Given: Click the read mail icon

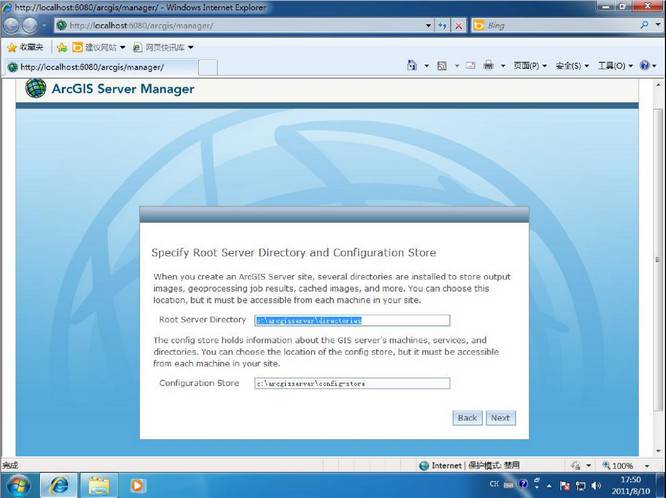Looking at the screenshot, I should pyautogui.click(x=470, y=65).
